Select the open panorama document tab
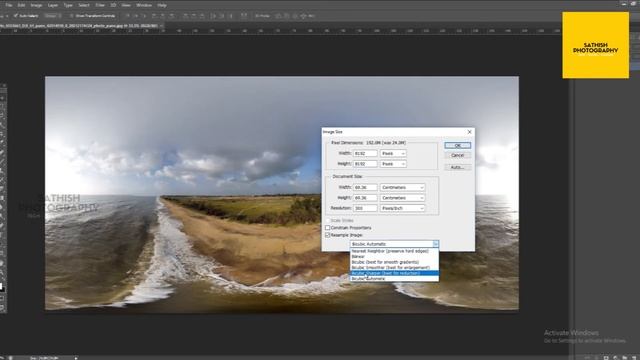640x360 pixels. click(79, 26)
